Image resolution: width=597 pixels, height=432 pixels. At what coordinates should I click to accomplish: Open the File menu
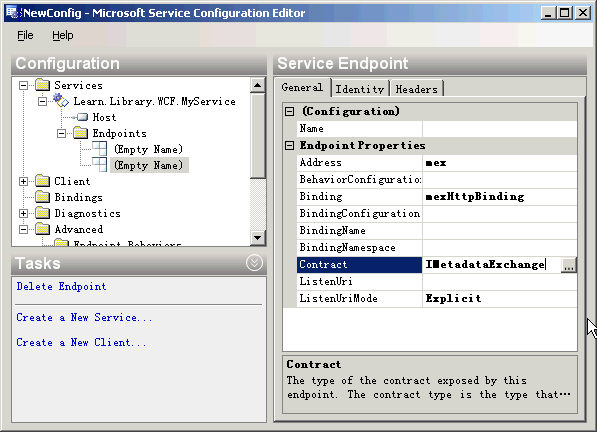25,35
